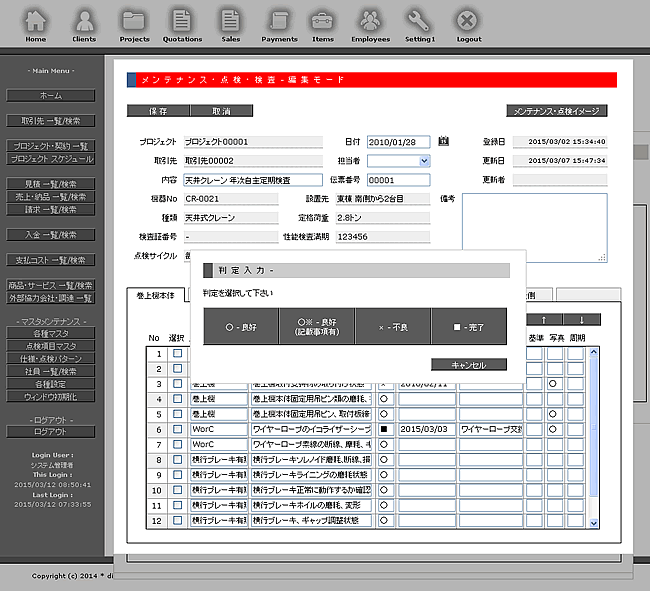Open 仕様・点検パターン menu item
The image size is (650, 591).
pyautogui.click(x=51, y=358)
